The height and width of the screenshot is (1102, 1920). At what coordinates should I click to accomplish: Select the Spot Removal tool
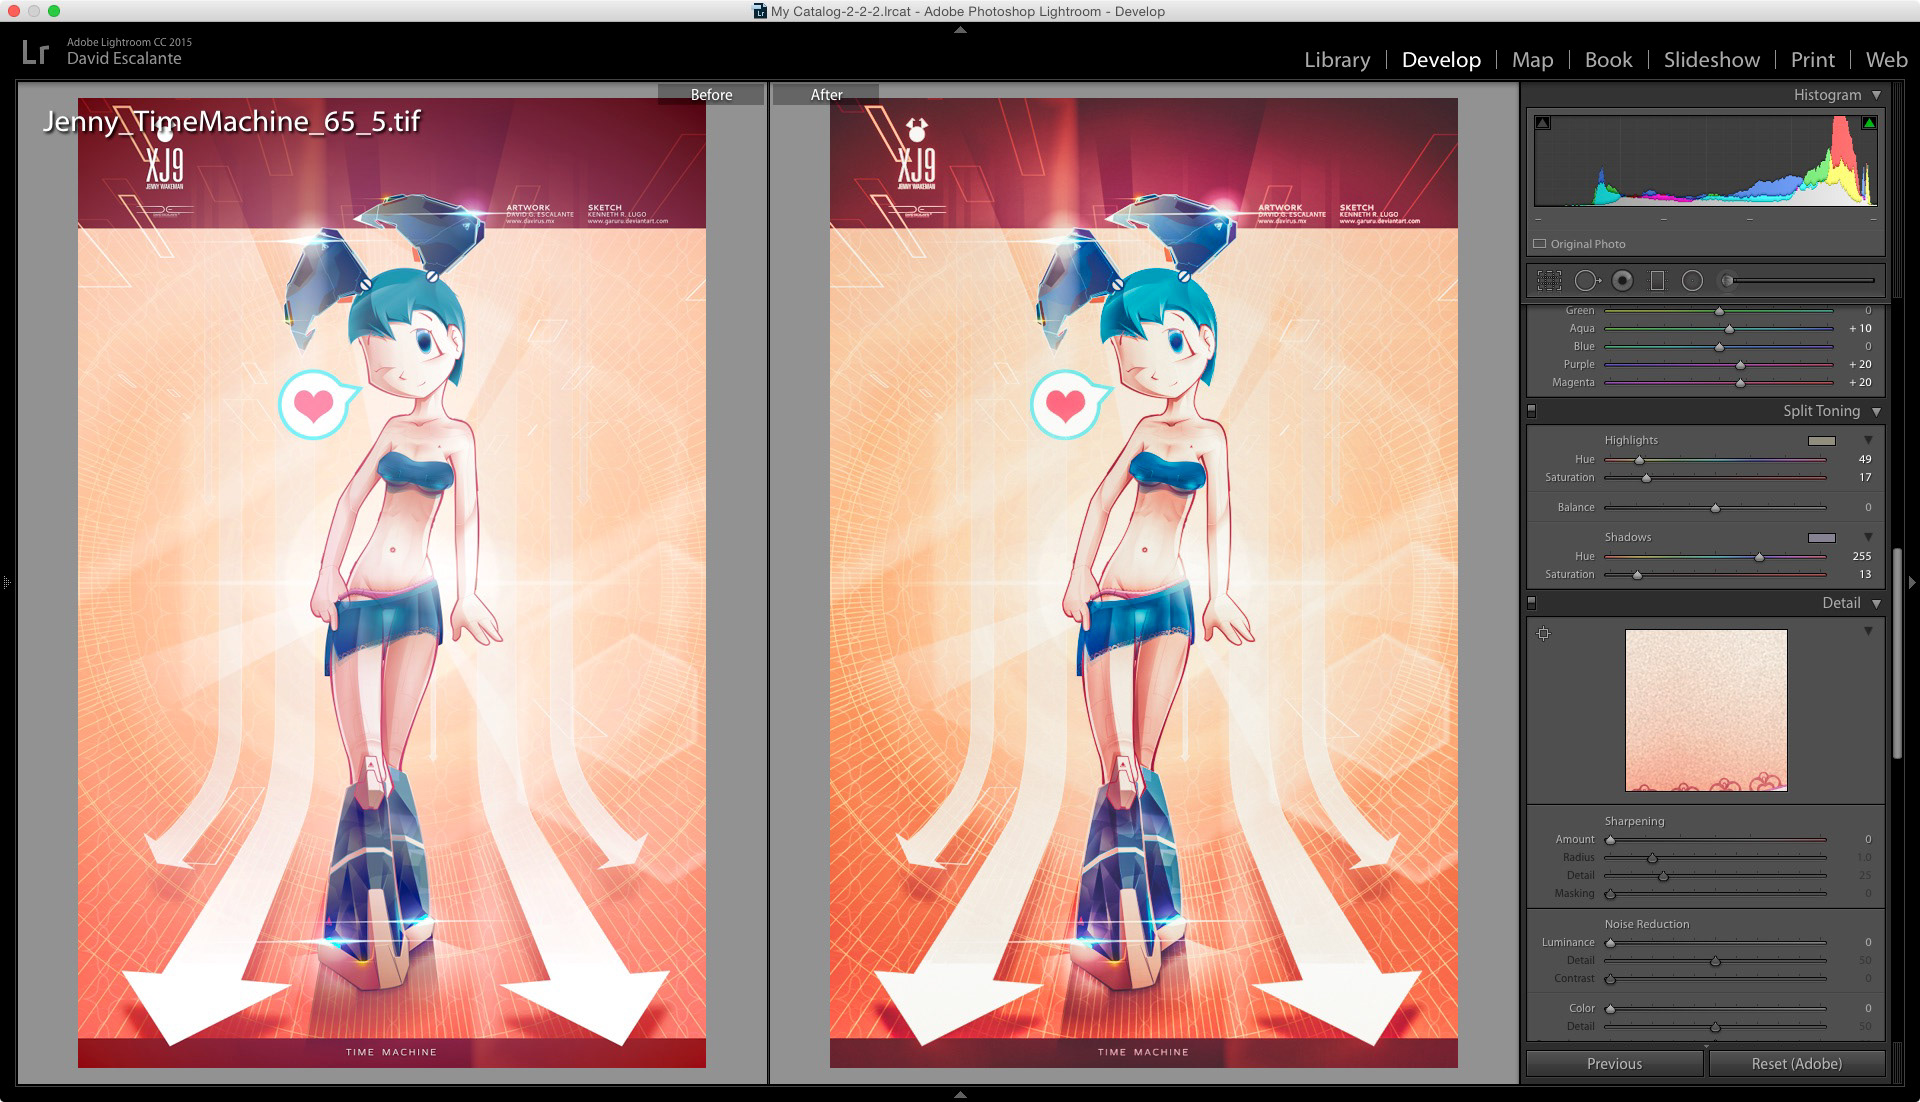[x=1587, y=281]
